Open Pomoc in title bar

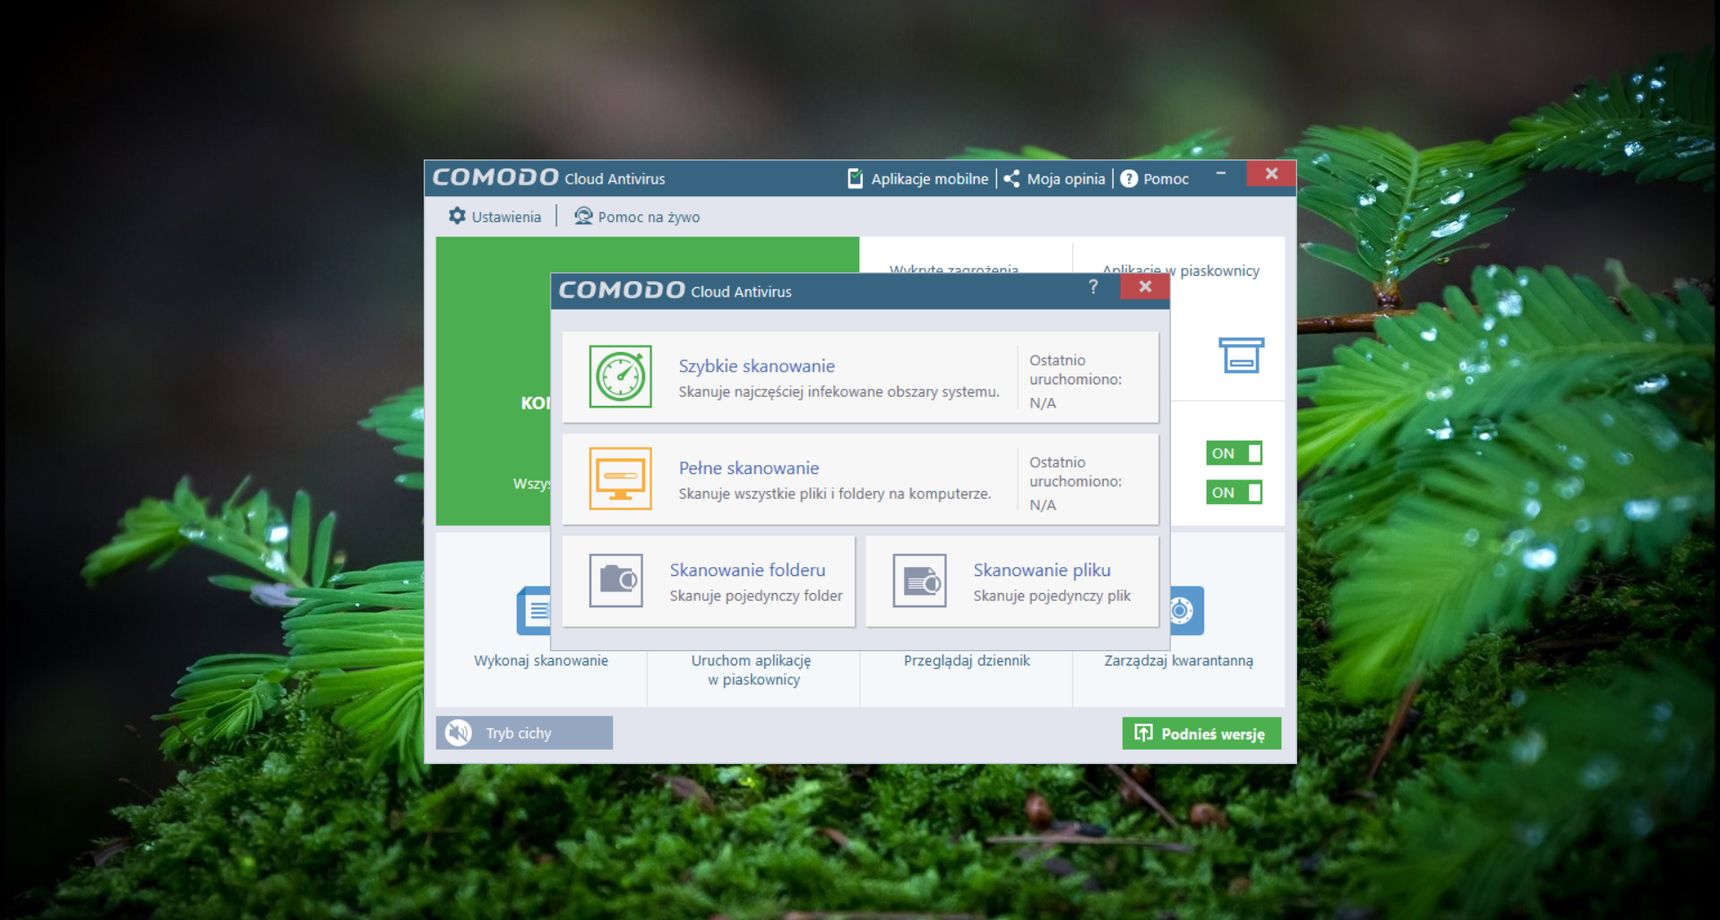(x=1155, y=178)
